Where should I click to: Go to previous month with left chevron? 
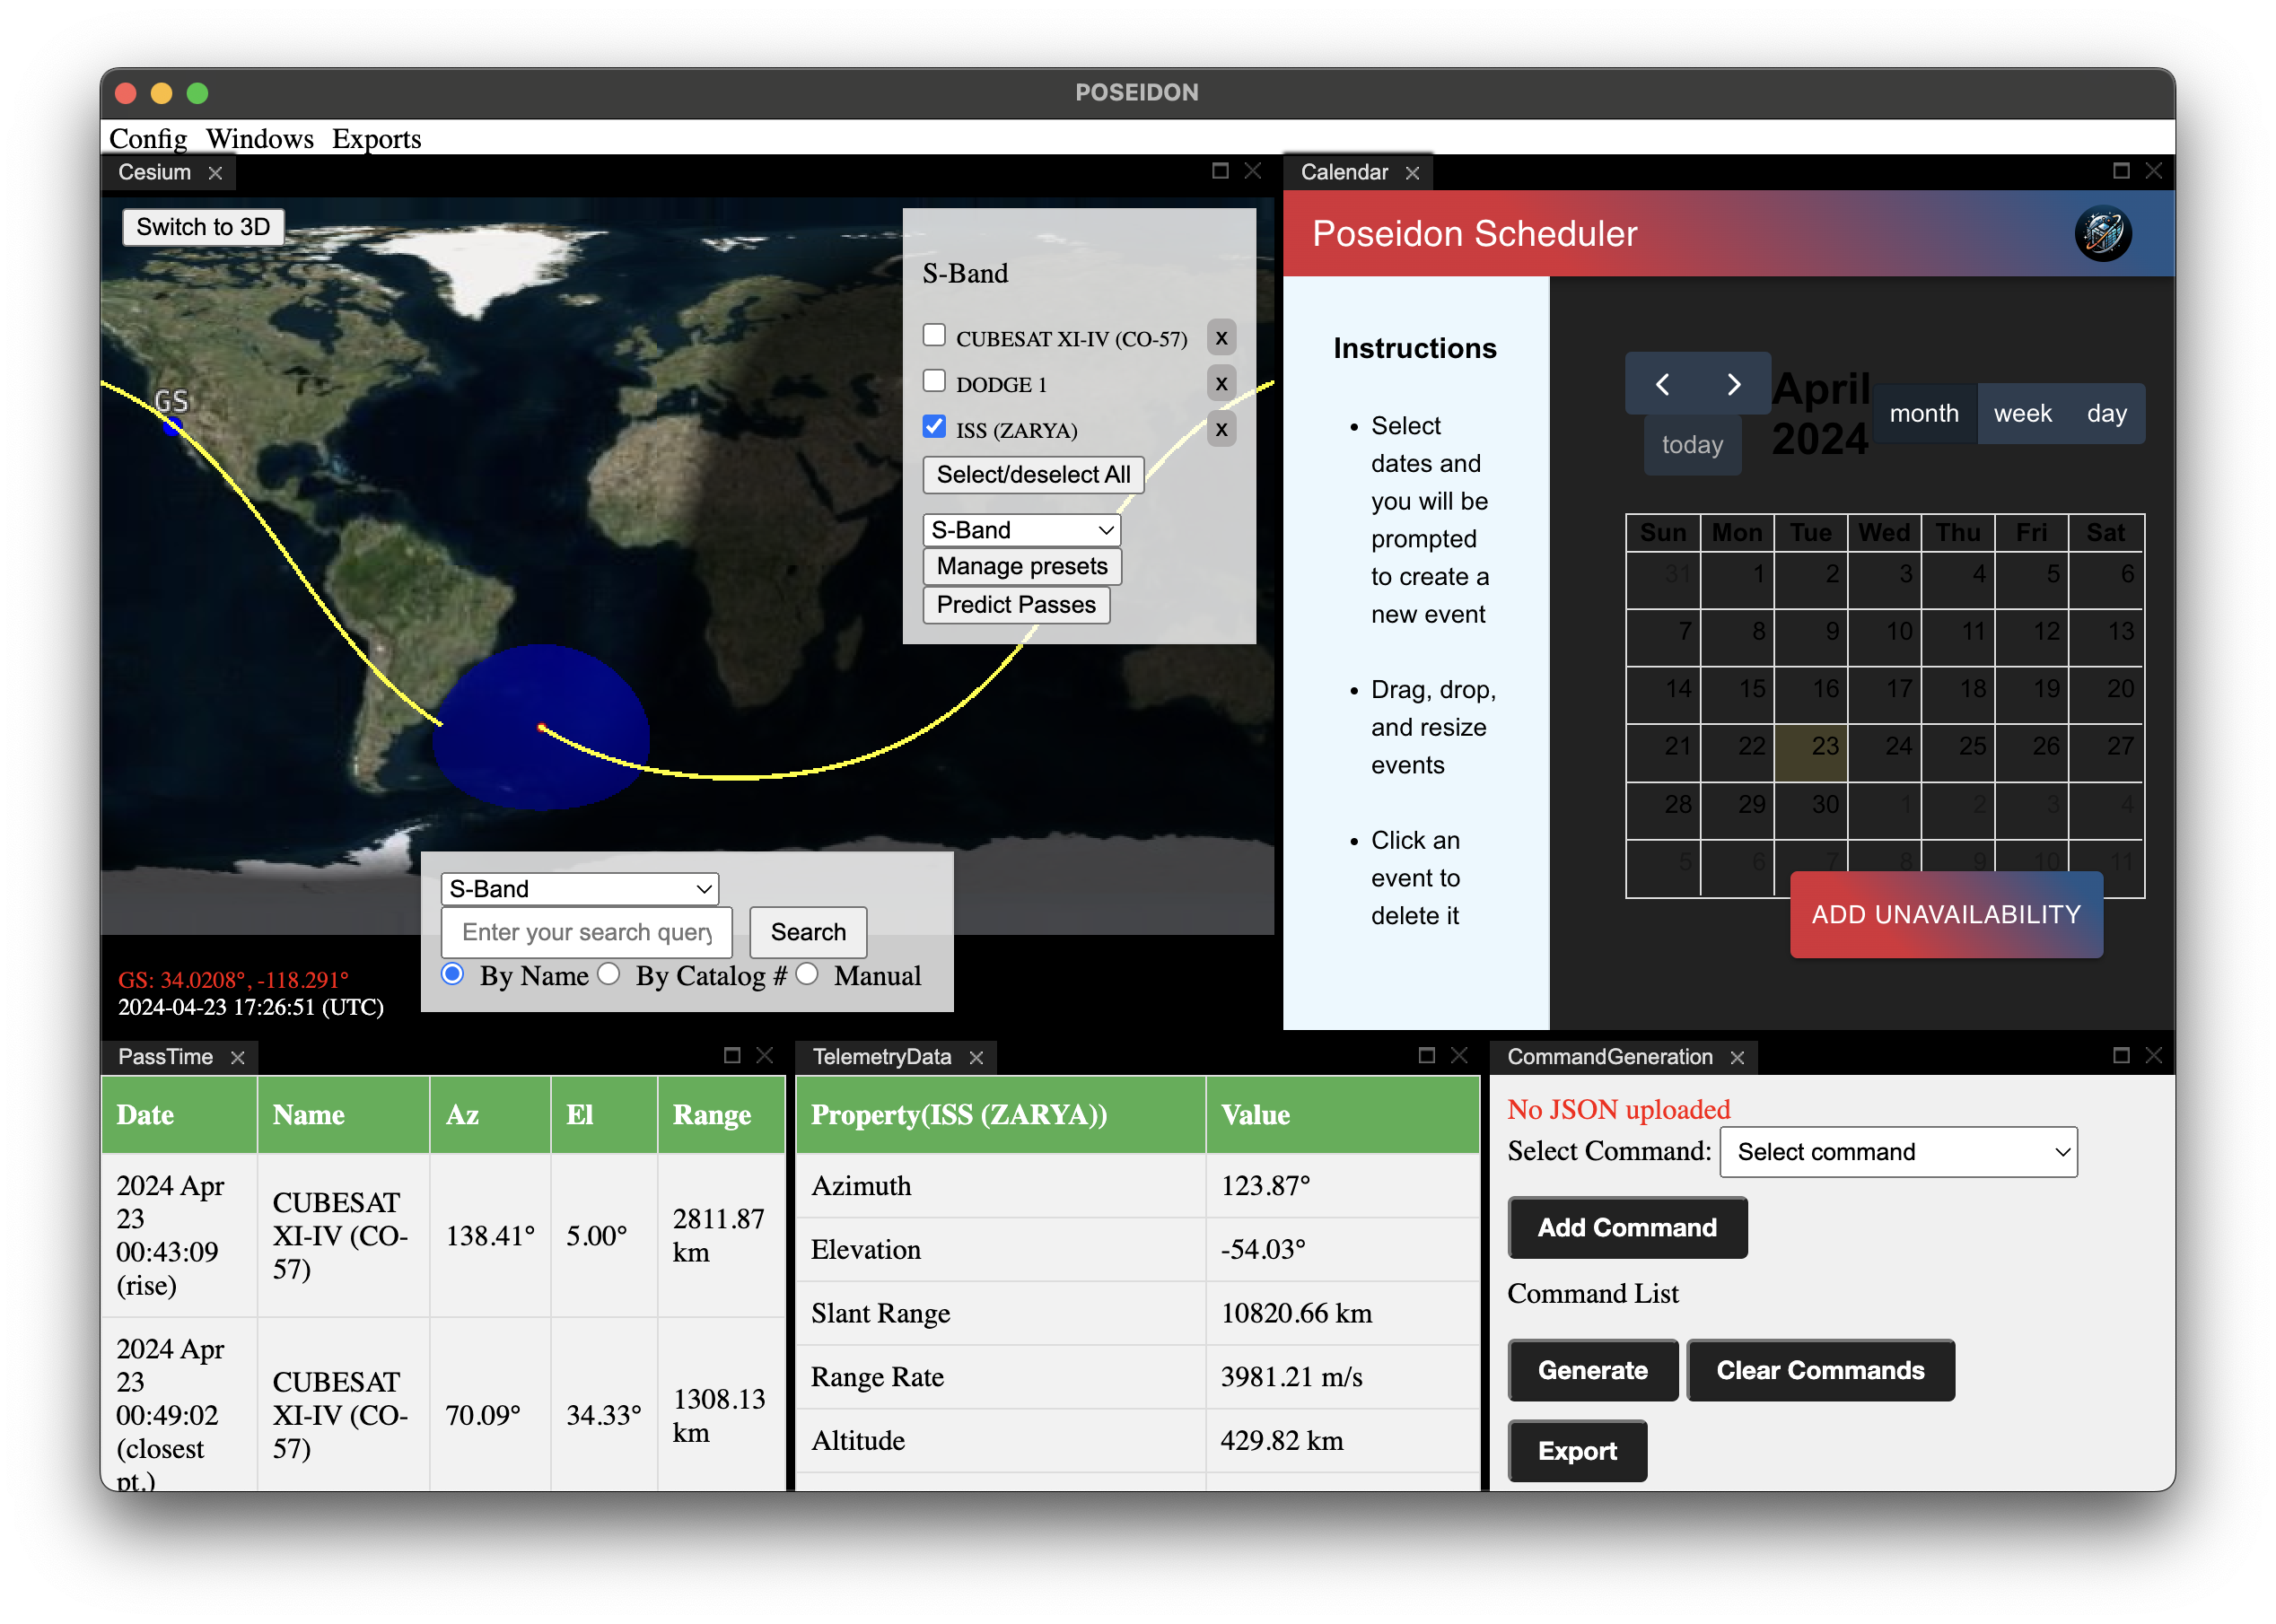click(1662, 384)
